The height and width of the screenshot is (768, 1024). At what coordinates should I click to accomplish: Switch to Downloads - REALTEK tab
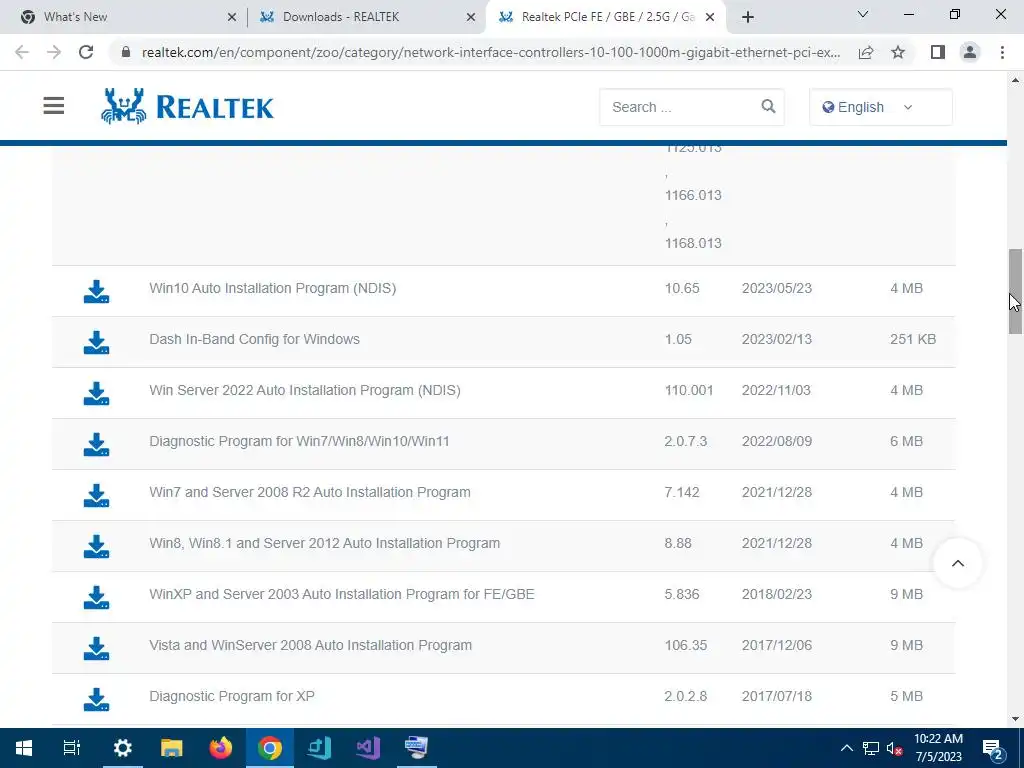click(x=366, y=17)
